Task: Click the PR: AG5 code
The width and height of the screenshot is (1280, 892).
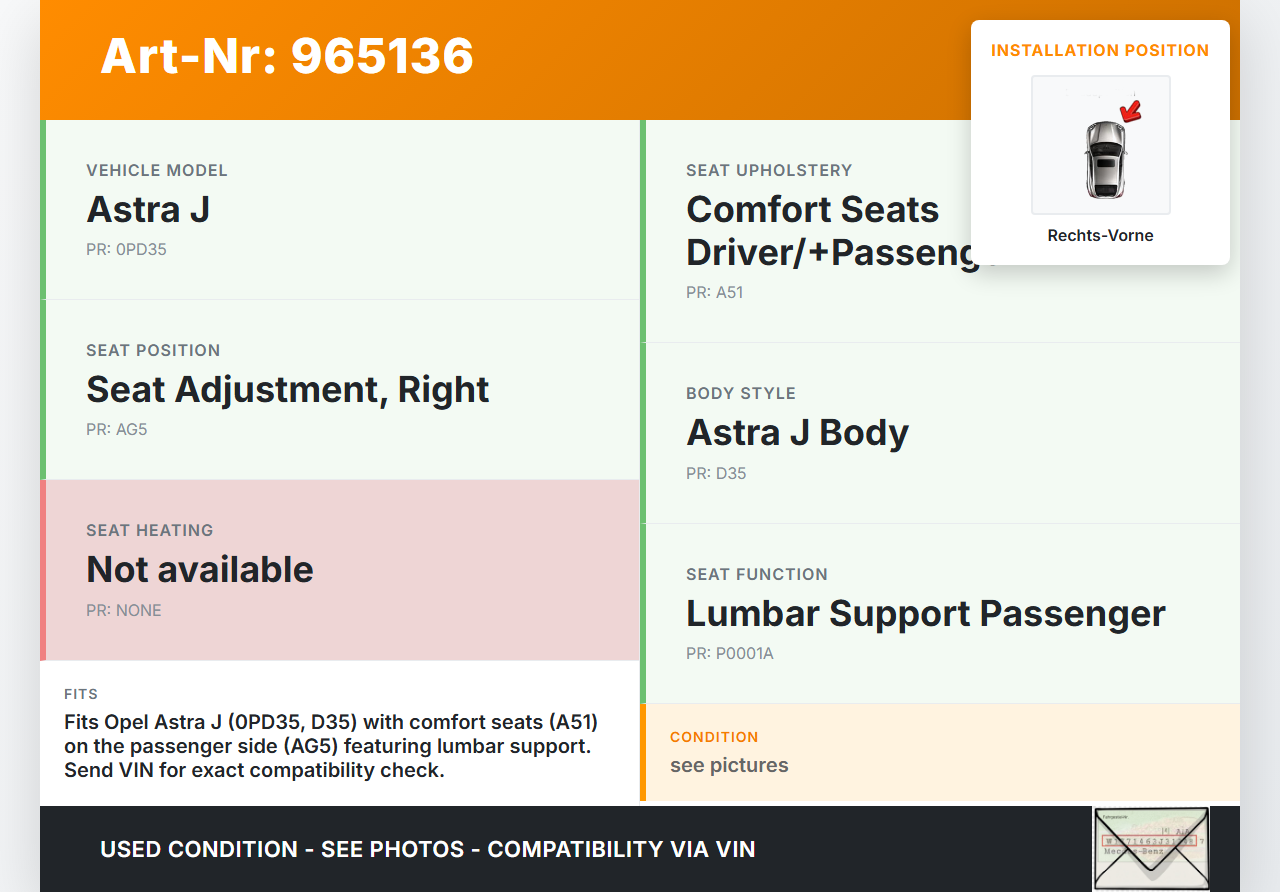Action: coord(117,430)
